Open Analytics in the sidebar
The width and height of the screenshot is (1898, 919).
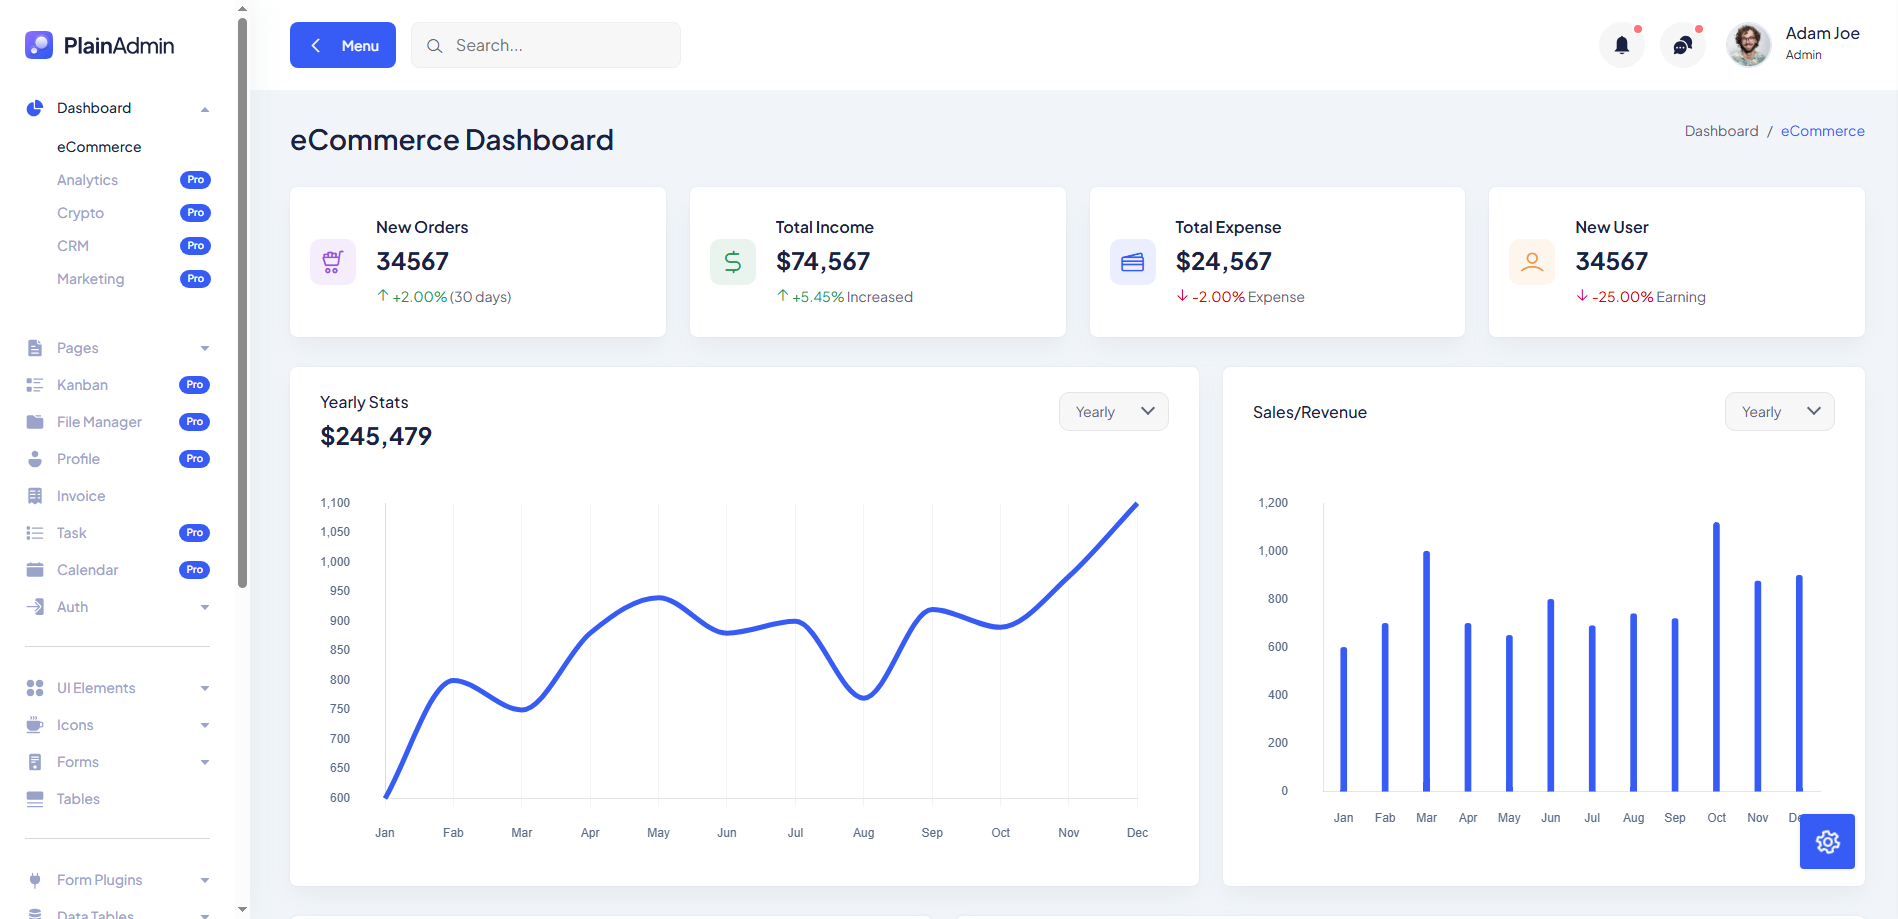point(87,180)
